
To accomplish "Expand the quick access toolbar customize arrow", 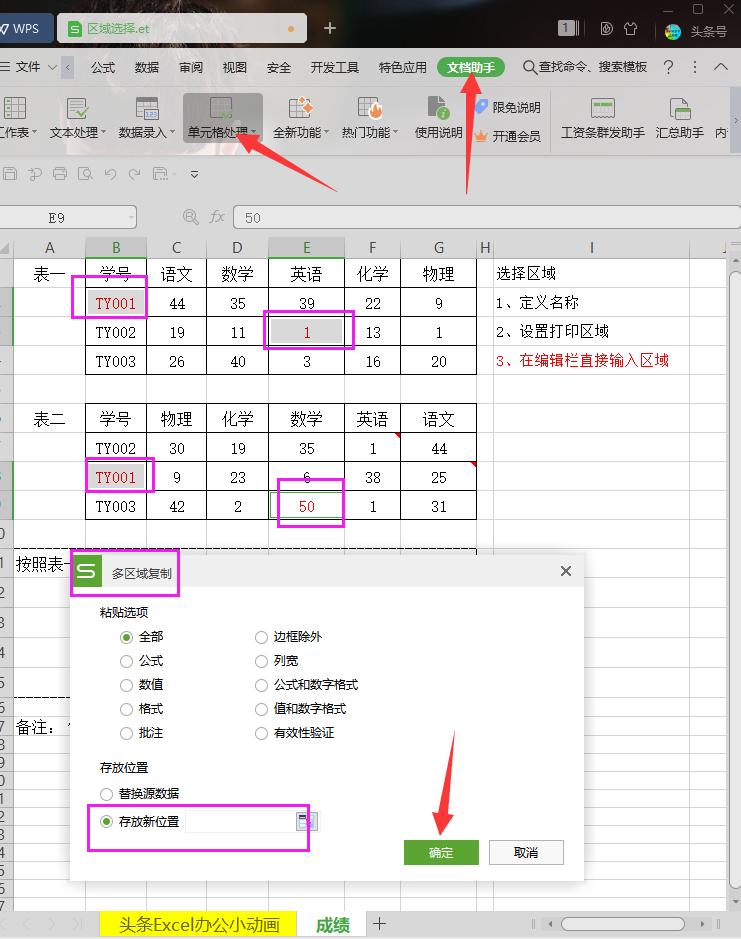I will coord(194,174).
